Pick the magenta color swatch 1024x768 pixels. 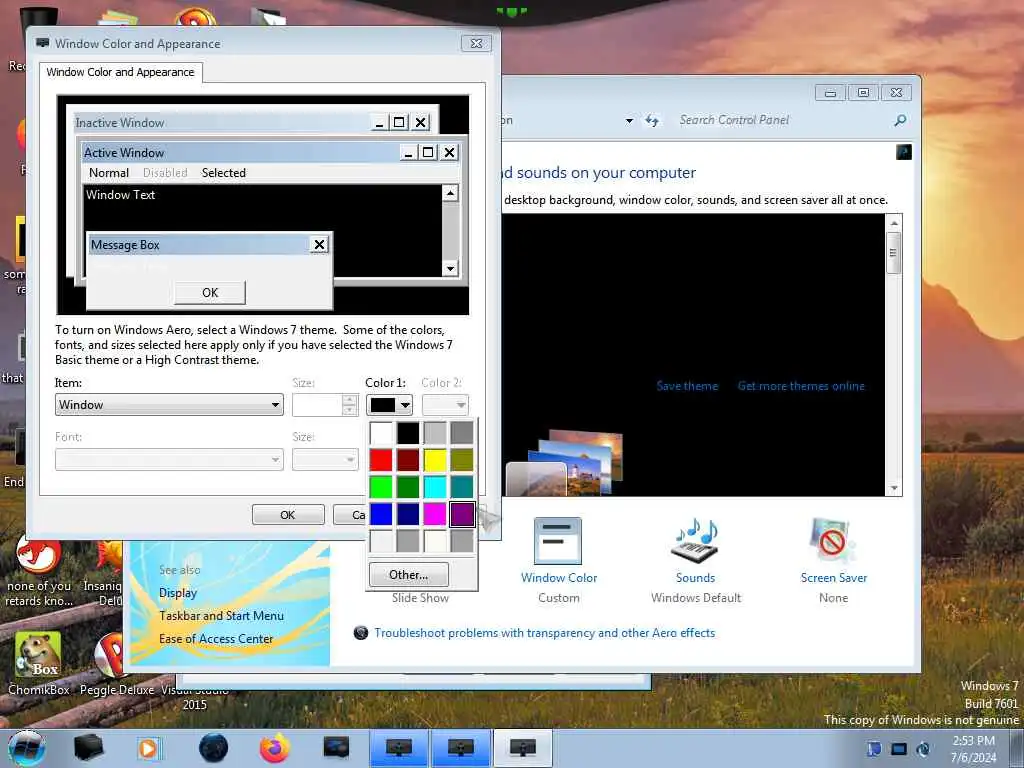[x=435, y=514]
